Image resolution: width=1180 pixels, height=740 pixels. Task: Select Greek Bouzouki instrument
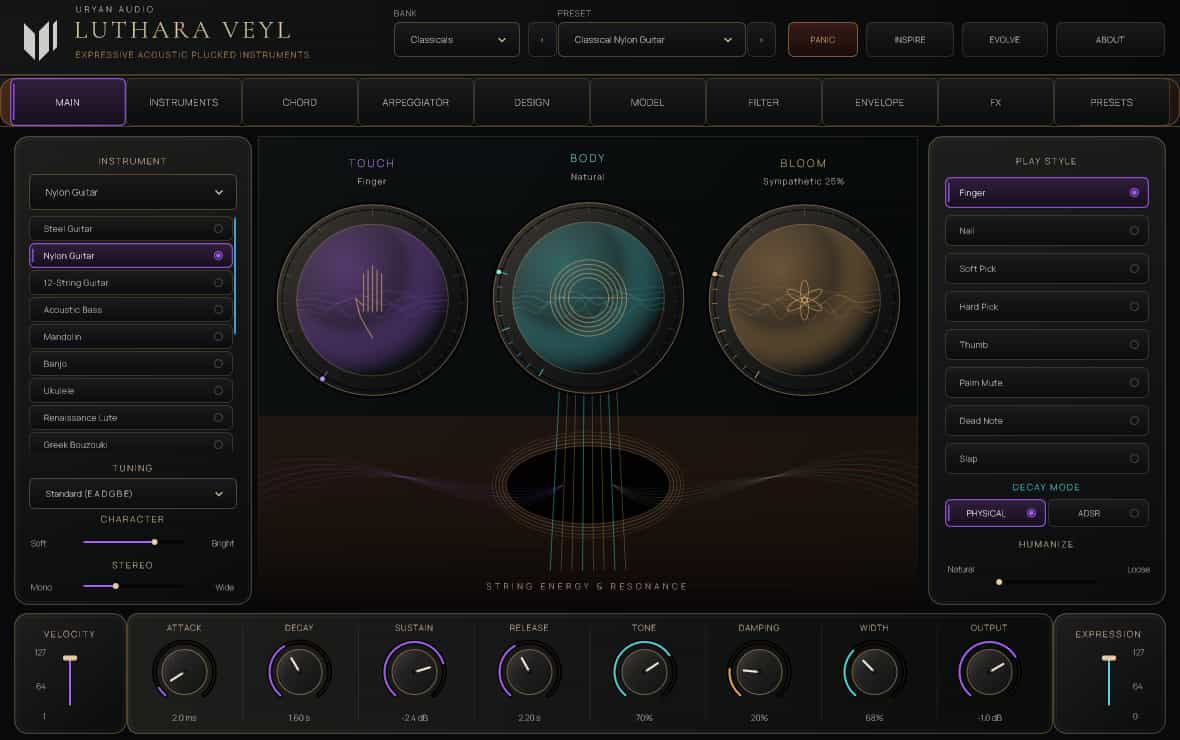131,444
